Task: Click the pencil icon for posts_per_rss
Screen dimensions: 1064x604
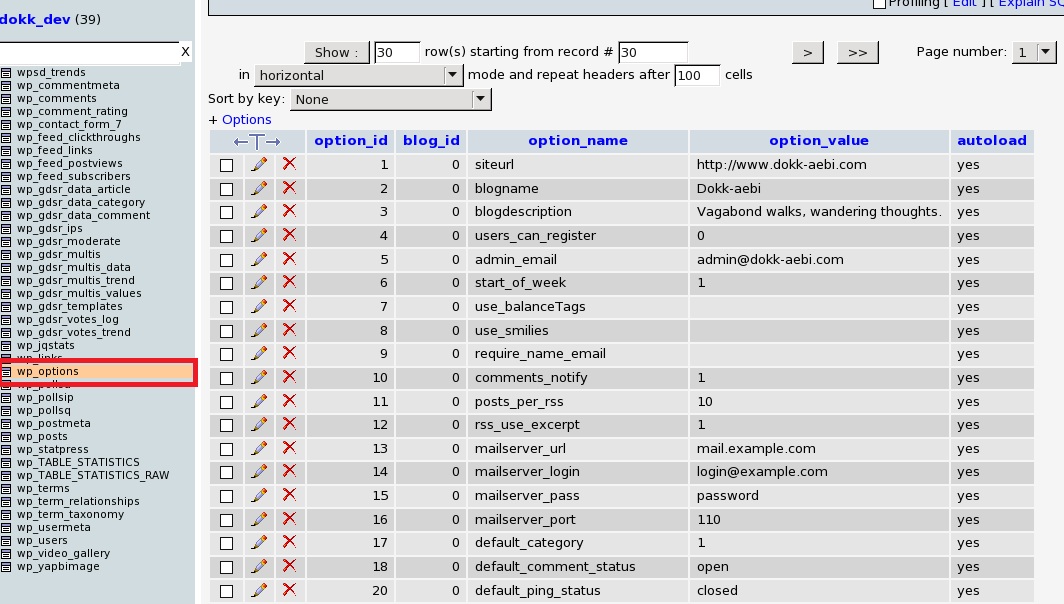Action: tap(259, 401)
